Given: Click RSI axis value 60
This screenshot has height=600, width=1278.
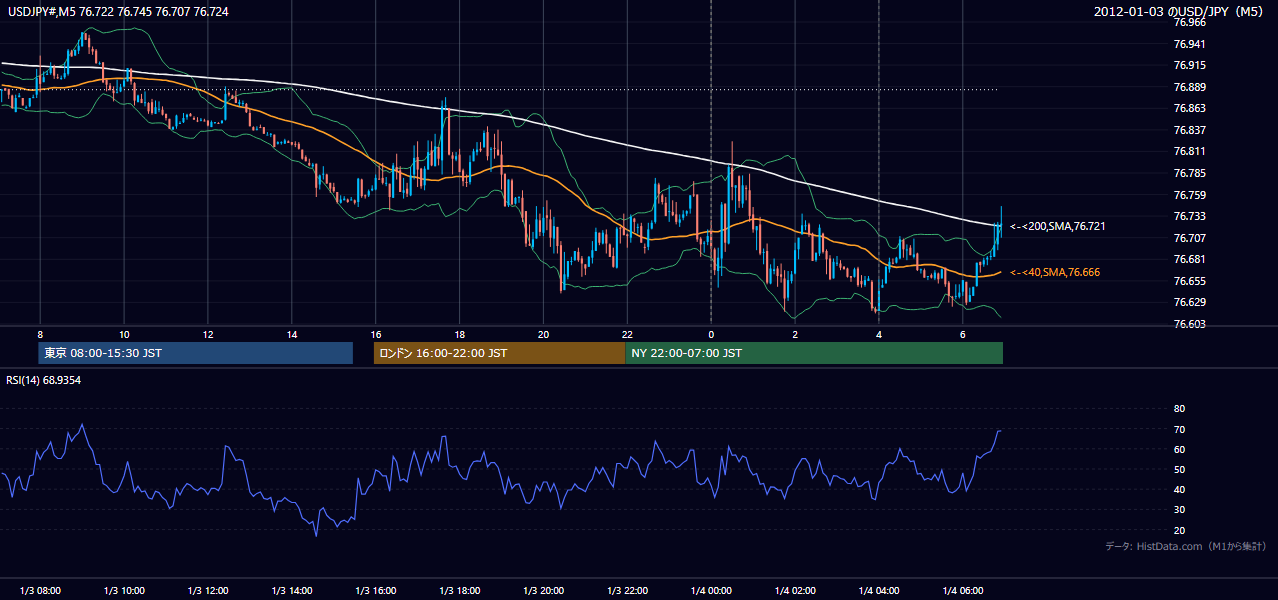Looking at the screenshot, I should click(1179, 449).
